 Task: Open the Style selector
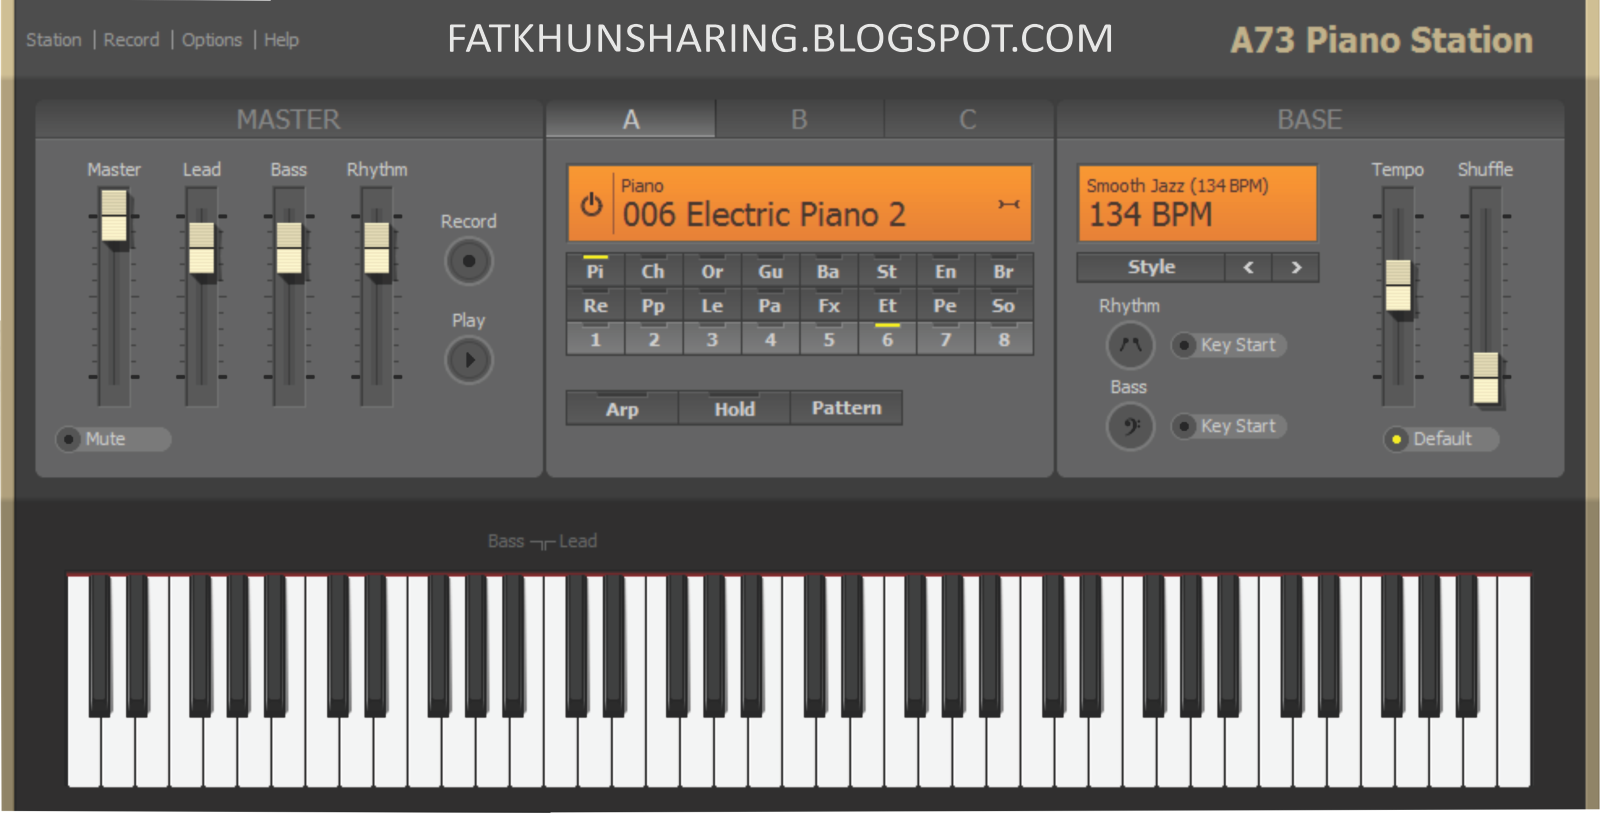1151,267
